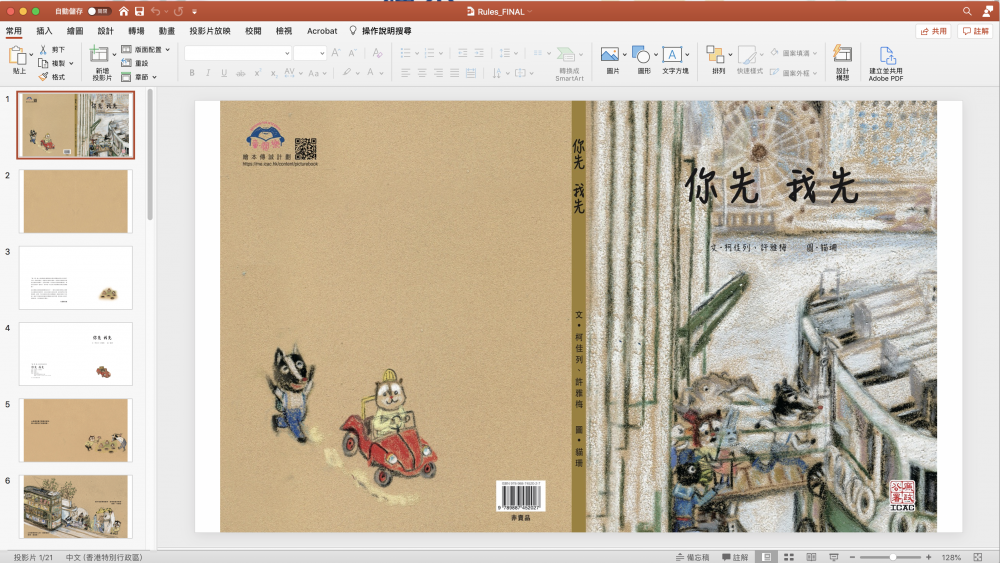The image size is (1000, 563).
Task: Expand the 排列 arrange dropdown
Action: pyautogui.click(x=730, y=54)
